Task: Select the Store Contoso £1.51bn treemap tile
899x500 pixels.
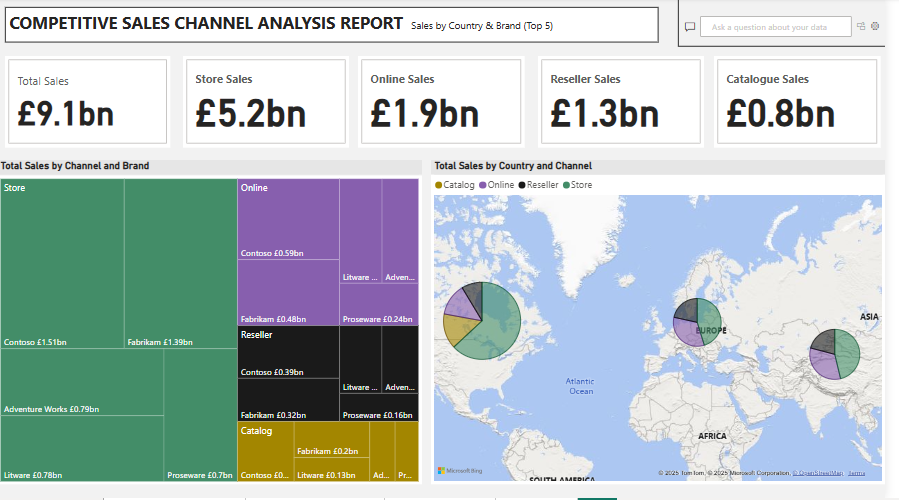Action: (x=62, y=265)
